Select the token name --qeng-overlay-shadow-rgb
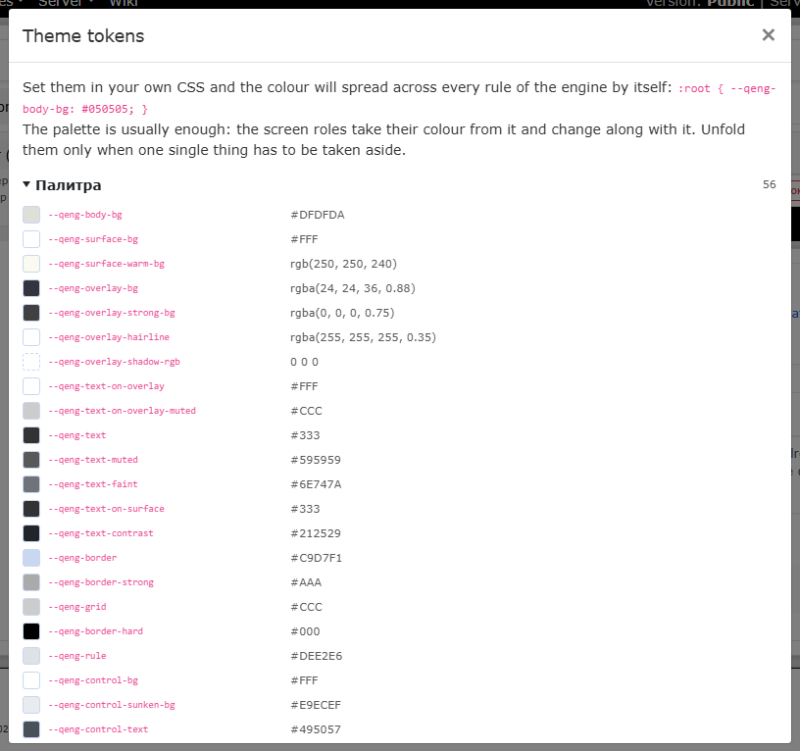This screenshot has width=800, height=751. (x=114, y=362)
